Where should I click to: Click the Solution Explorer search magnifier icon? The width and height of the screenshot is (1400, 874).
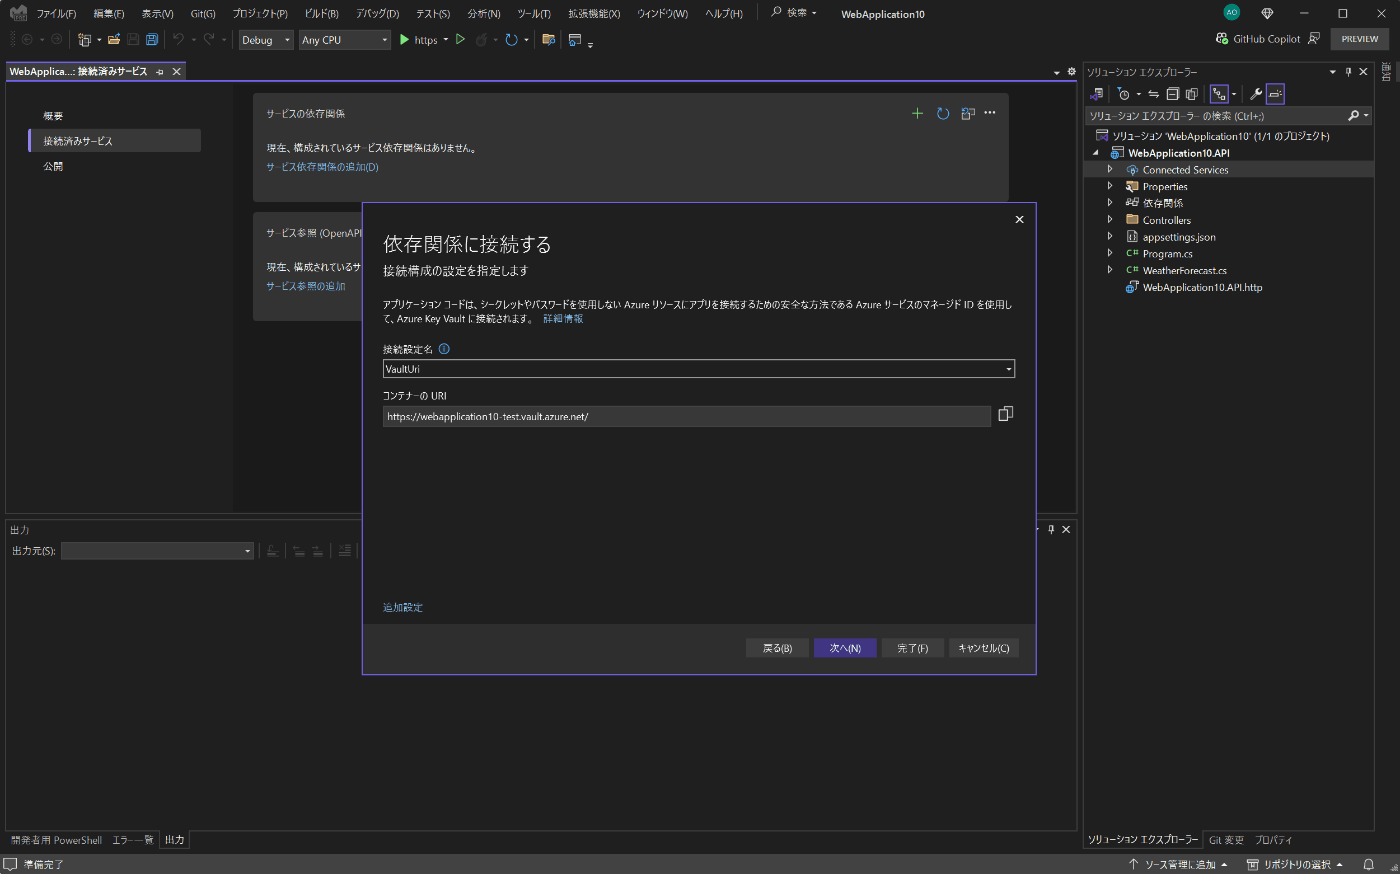pos(1354,116)
